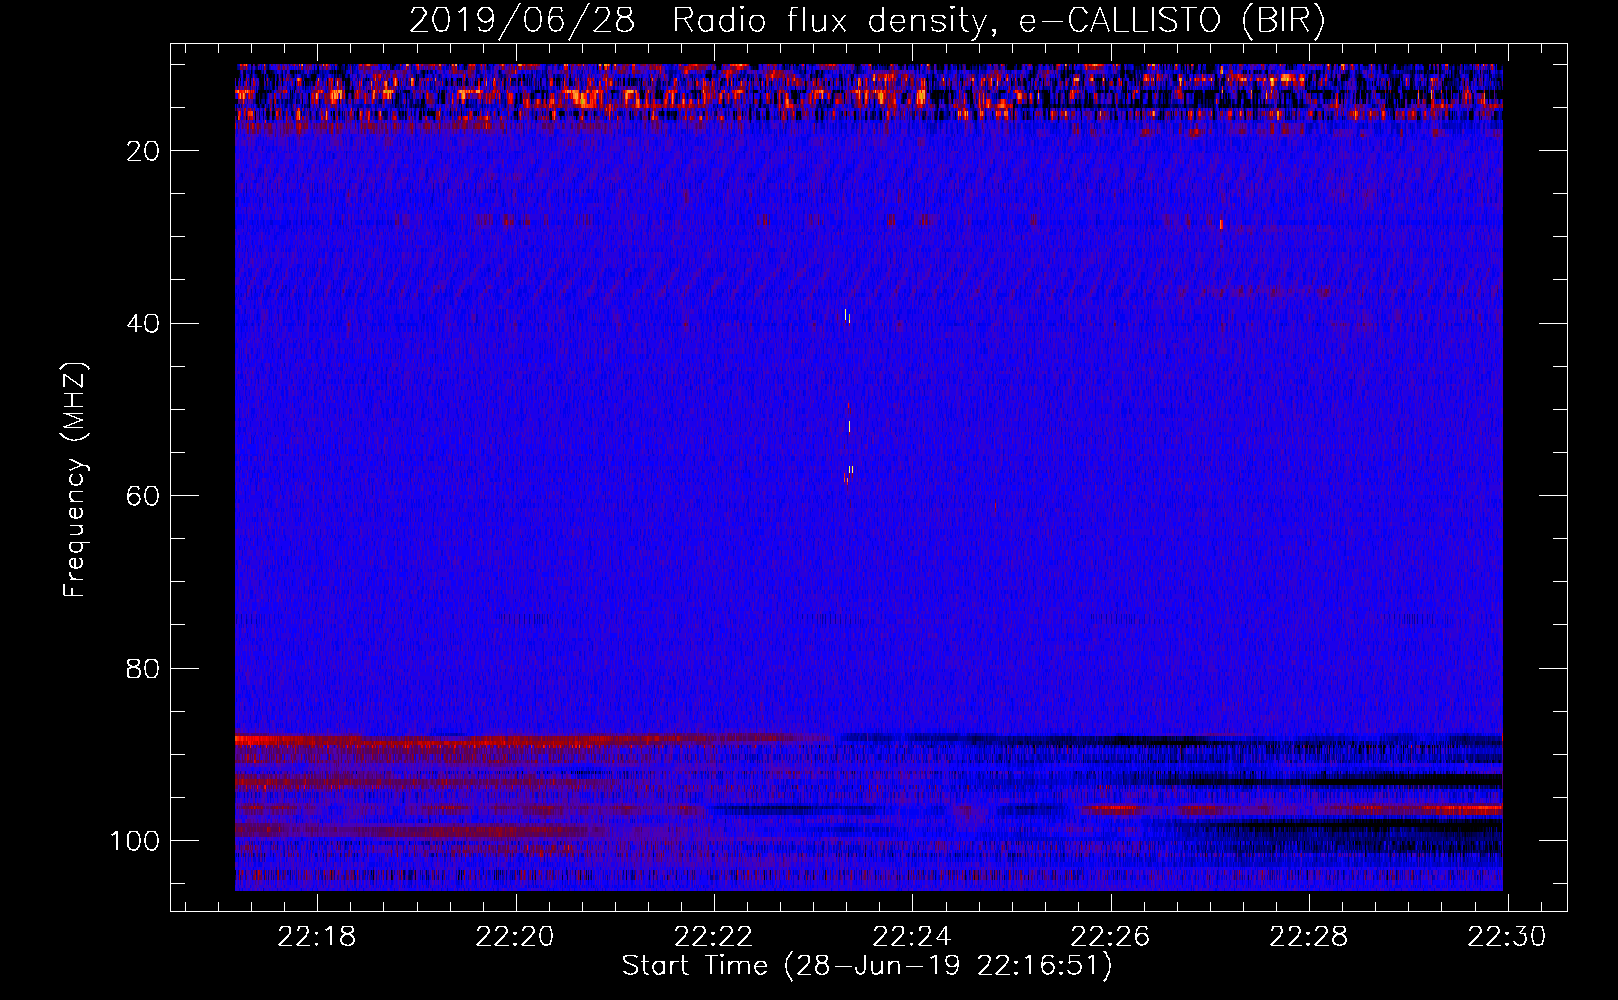
Task: Click the '22:18' time tick label
Action: 316,937
